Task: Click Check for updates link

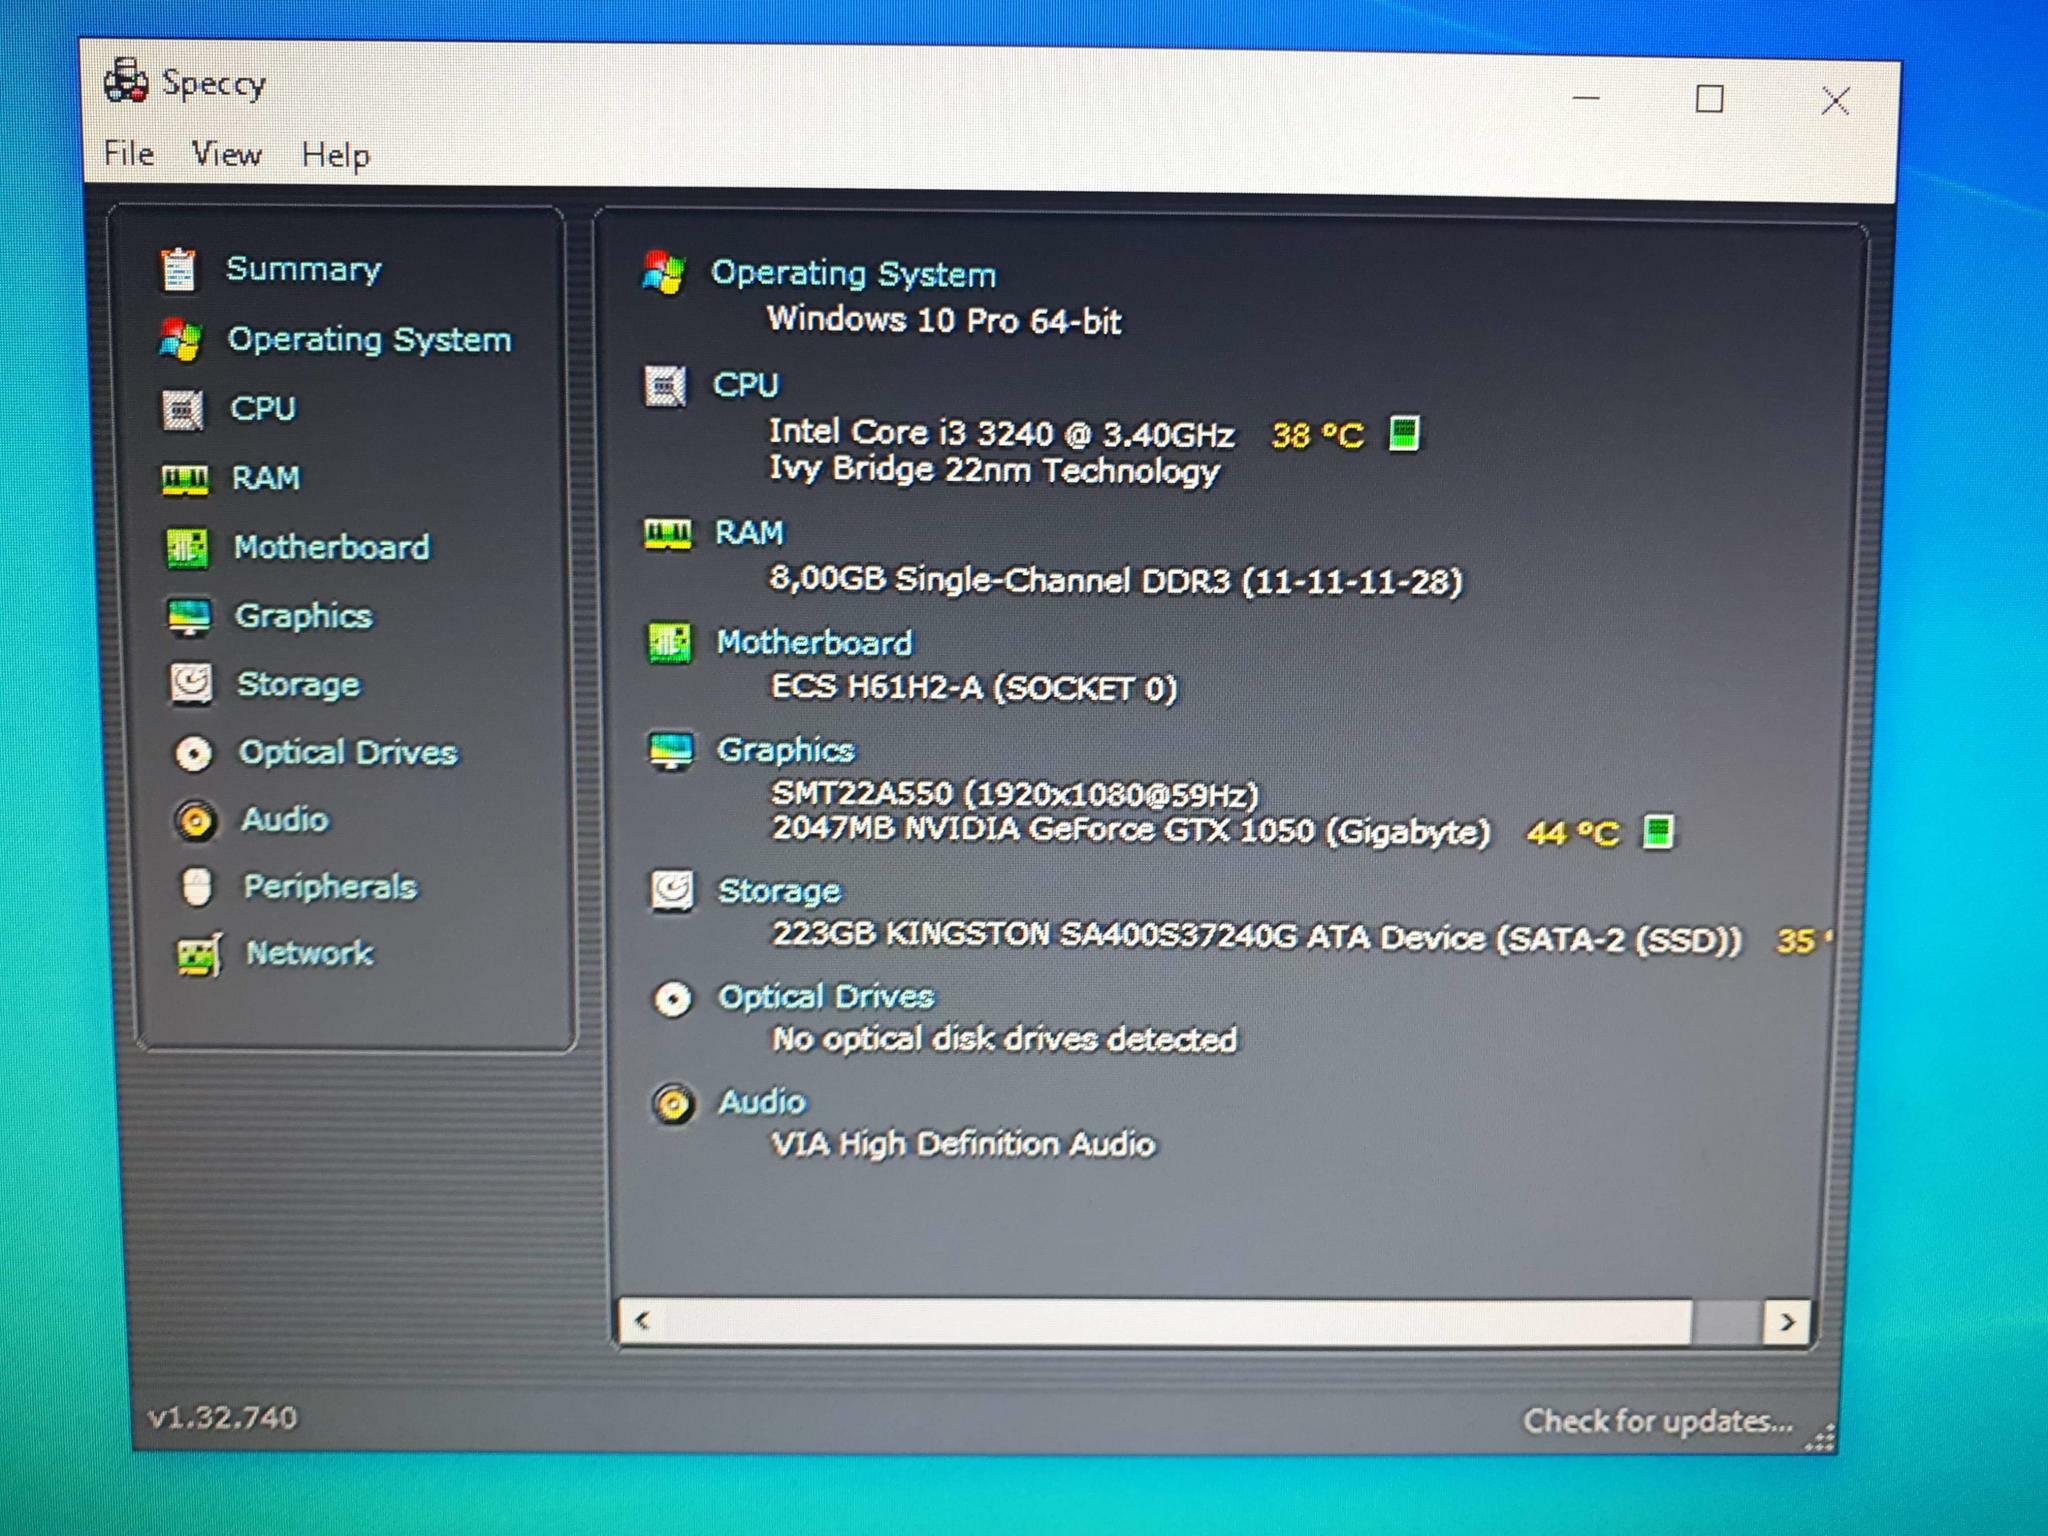Action: pos(1658,1421)
